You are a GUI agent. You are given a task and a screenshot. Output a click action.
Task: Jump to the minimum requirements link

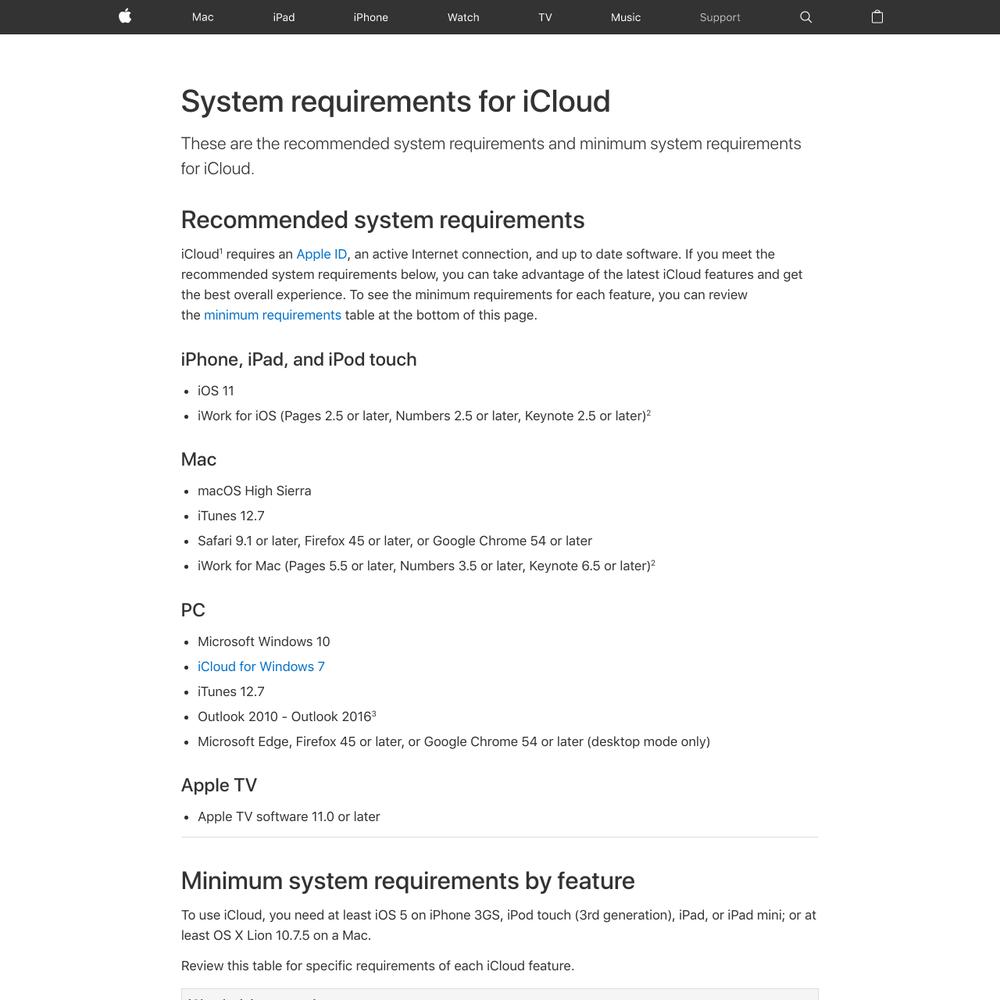(272, 315)
